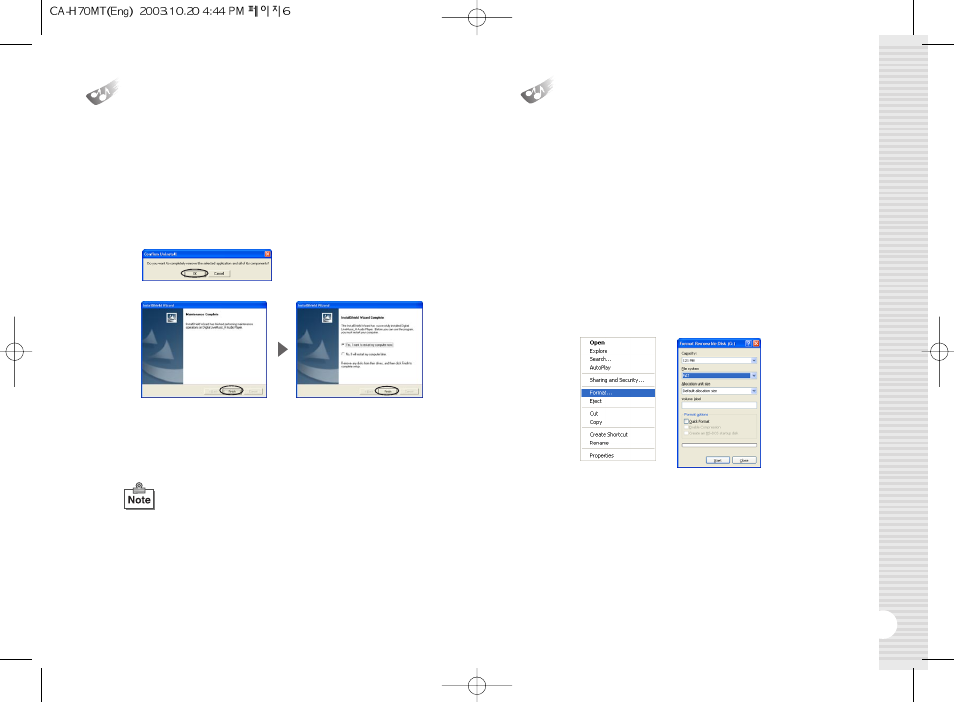Click the Volume label text field
Viewport: 954px width, 702px height.
pos(719,405)
